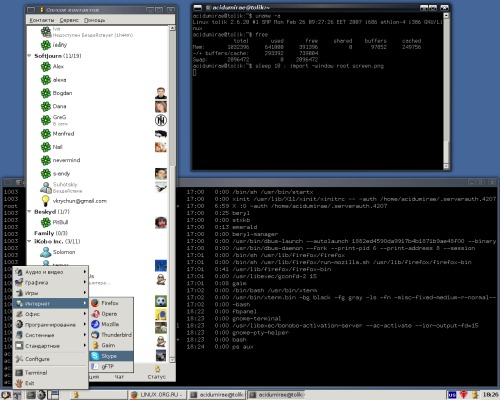
Task: Choose Configure in the panel menu
Action: (x=51, y=359)
